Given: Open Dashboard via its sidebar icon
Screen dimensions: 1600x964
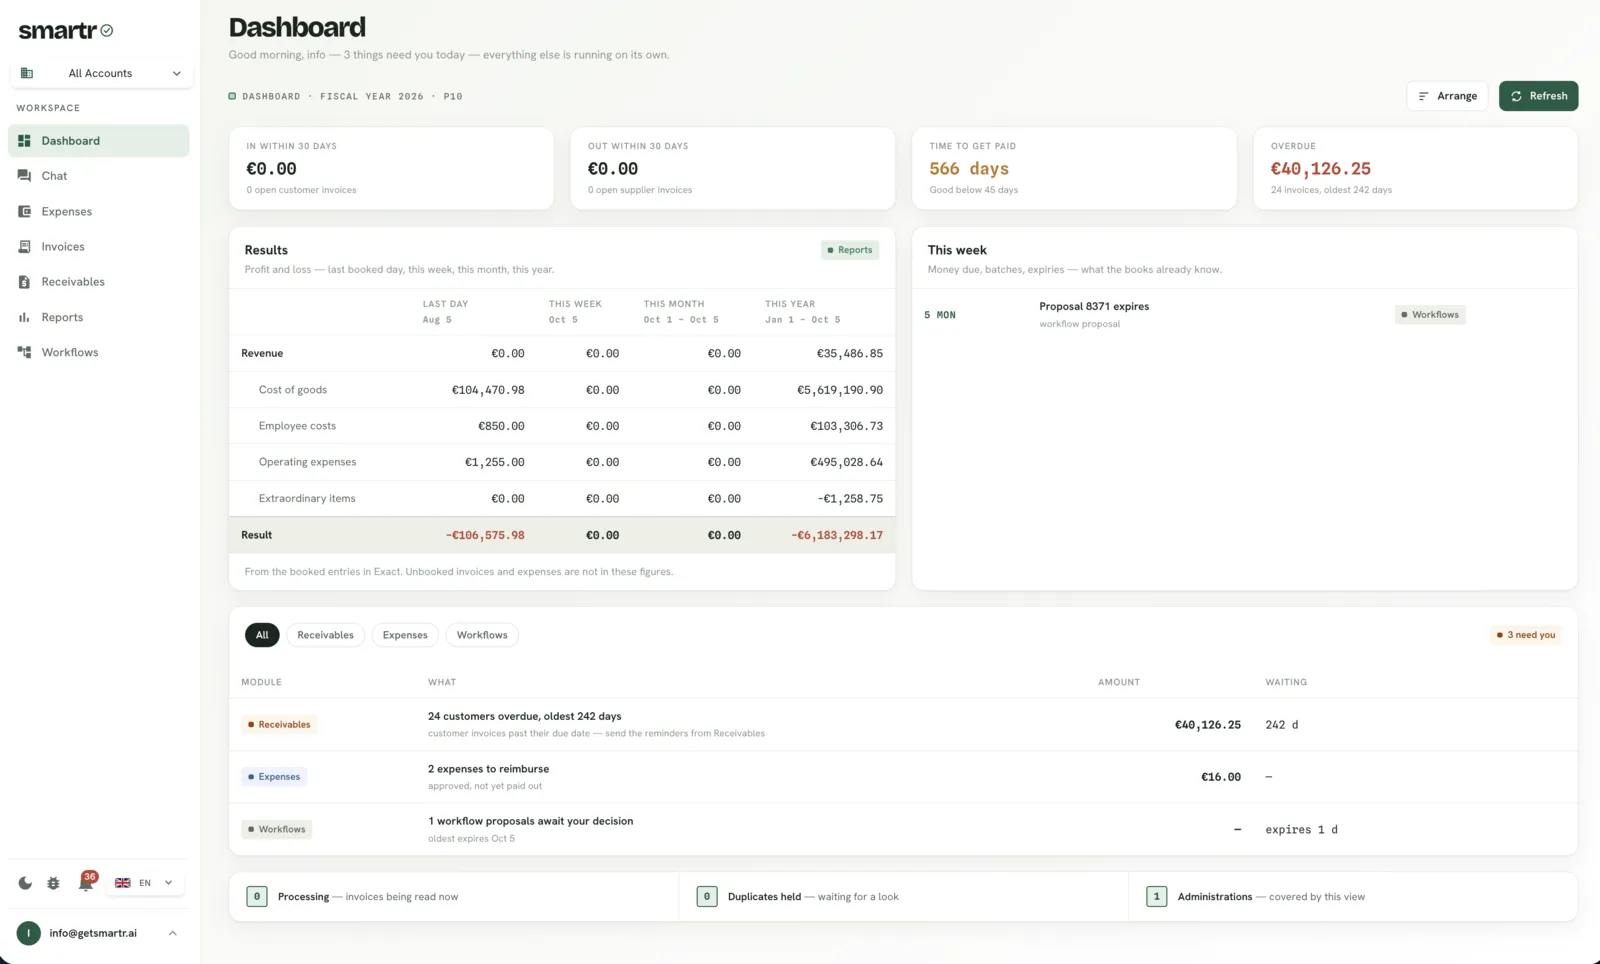Looking at the screenshot, I should (24, 141).
